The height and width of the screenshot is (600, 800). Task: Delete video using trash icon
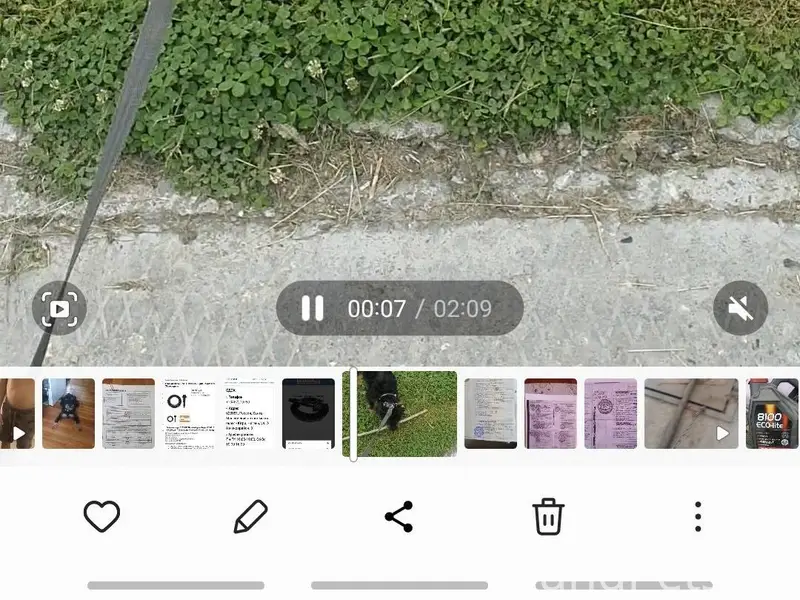[548, 517]
